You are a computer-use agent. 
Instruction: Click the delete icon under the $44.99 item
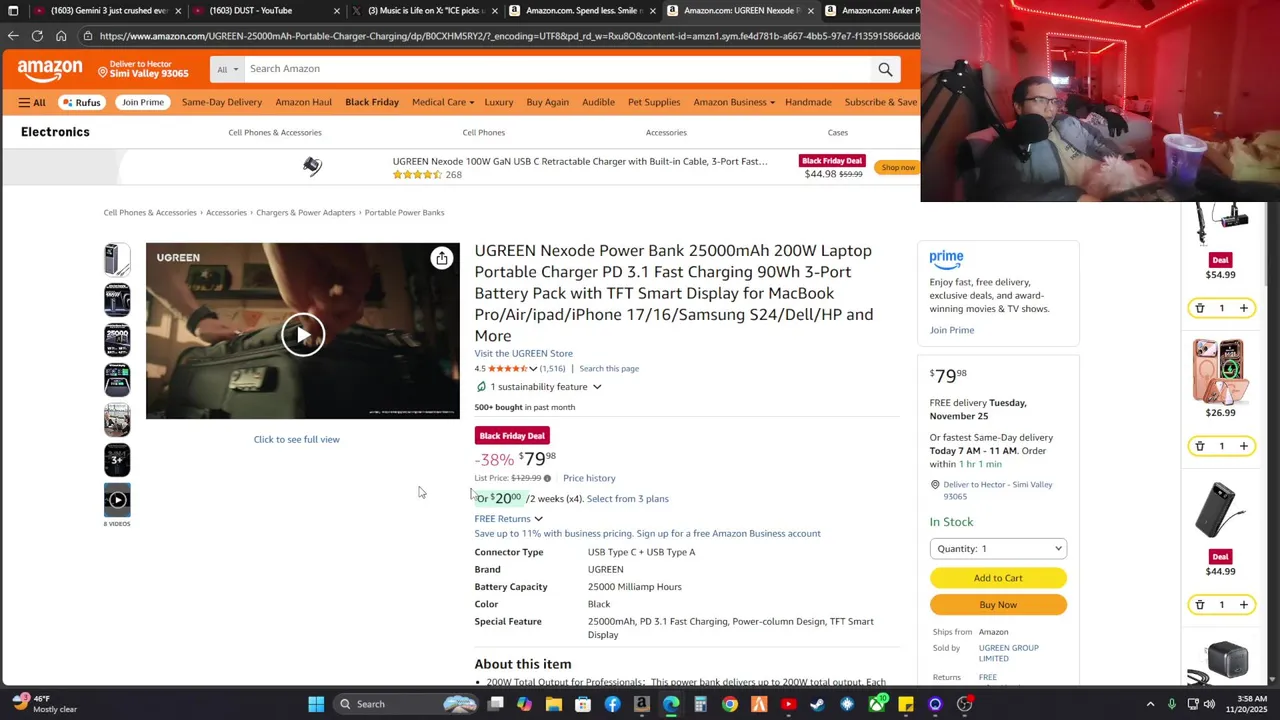1200,604
